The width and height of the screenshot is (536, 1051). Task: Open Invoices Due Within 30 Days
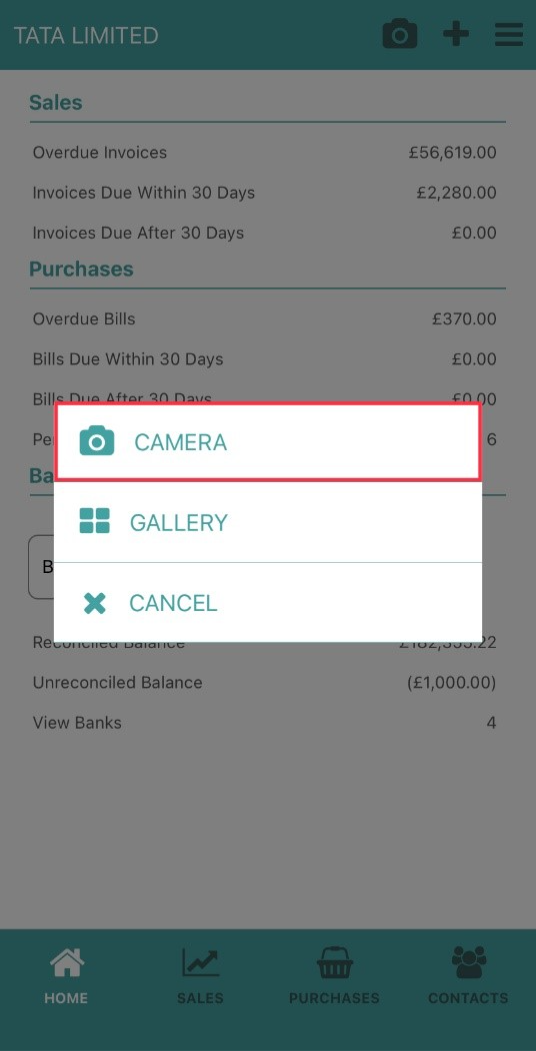(265, 193)
